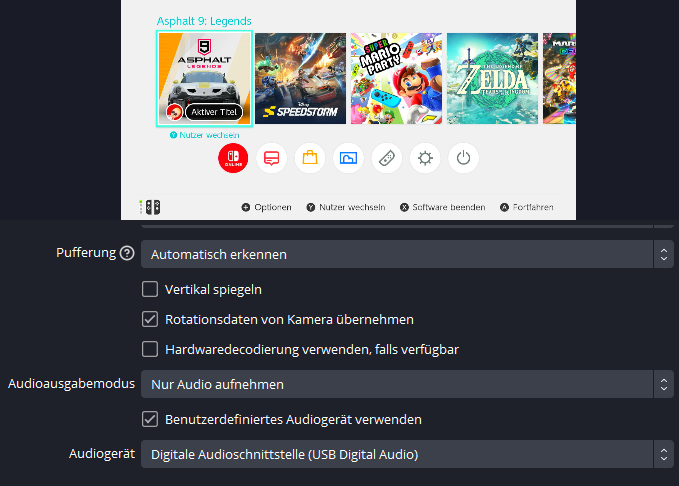
Task: Click the user avatar on Asphalt tile
Action: click(x=174, y=112)
